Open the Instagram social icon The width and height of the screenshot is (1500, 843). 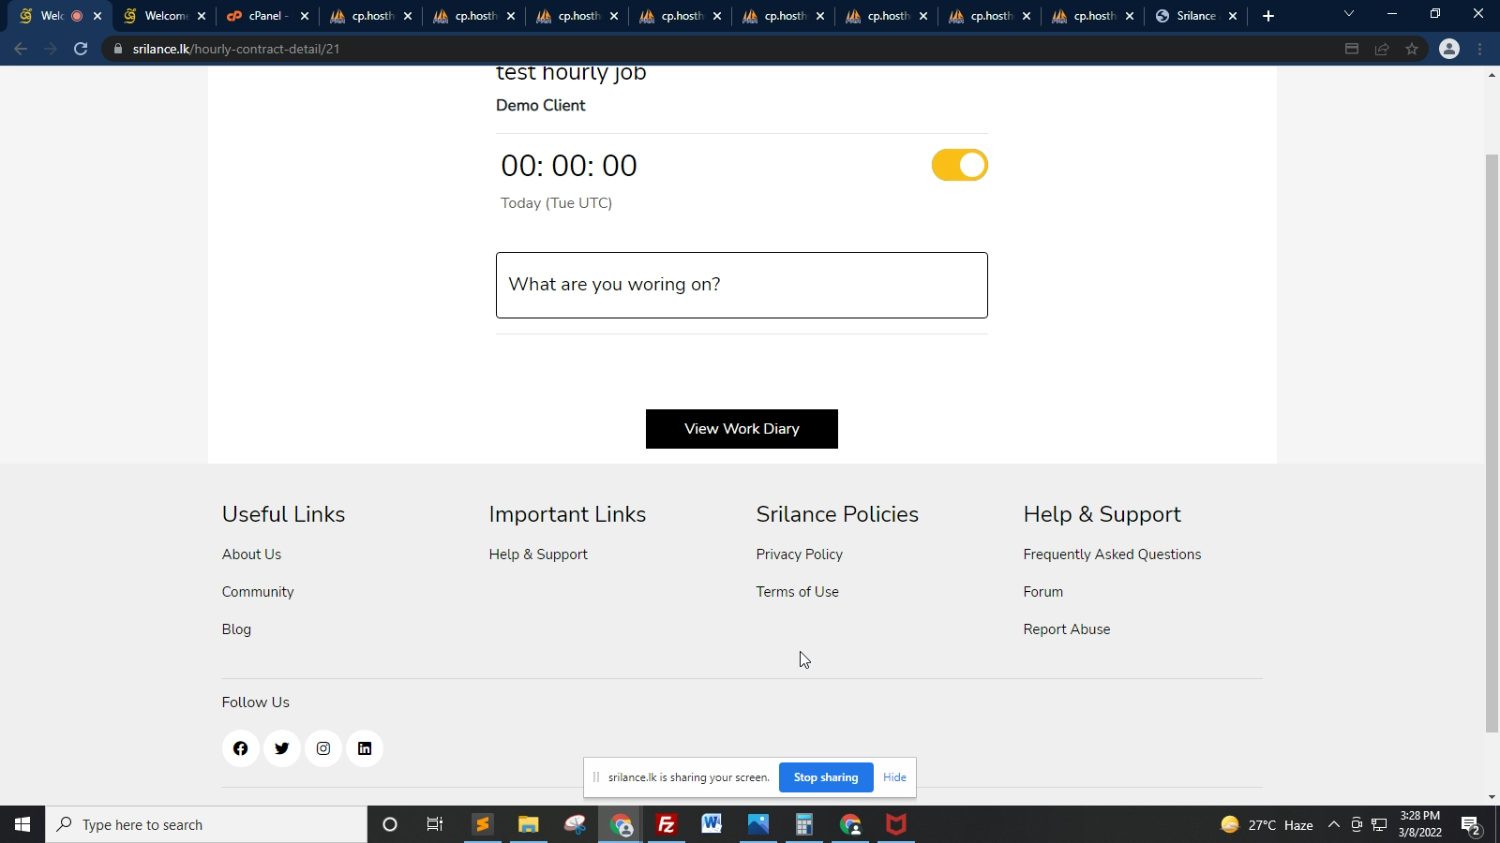323,748
